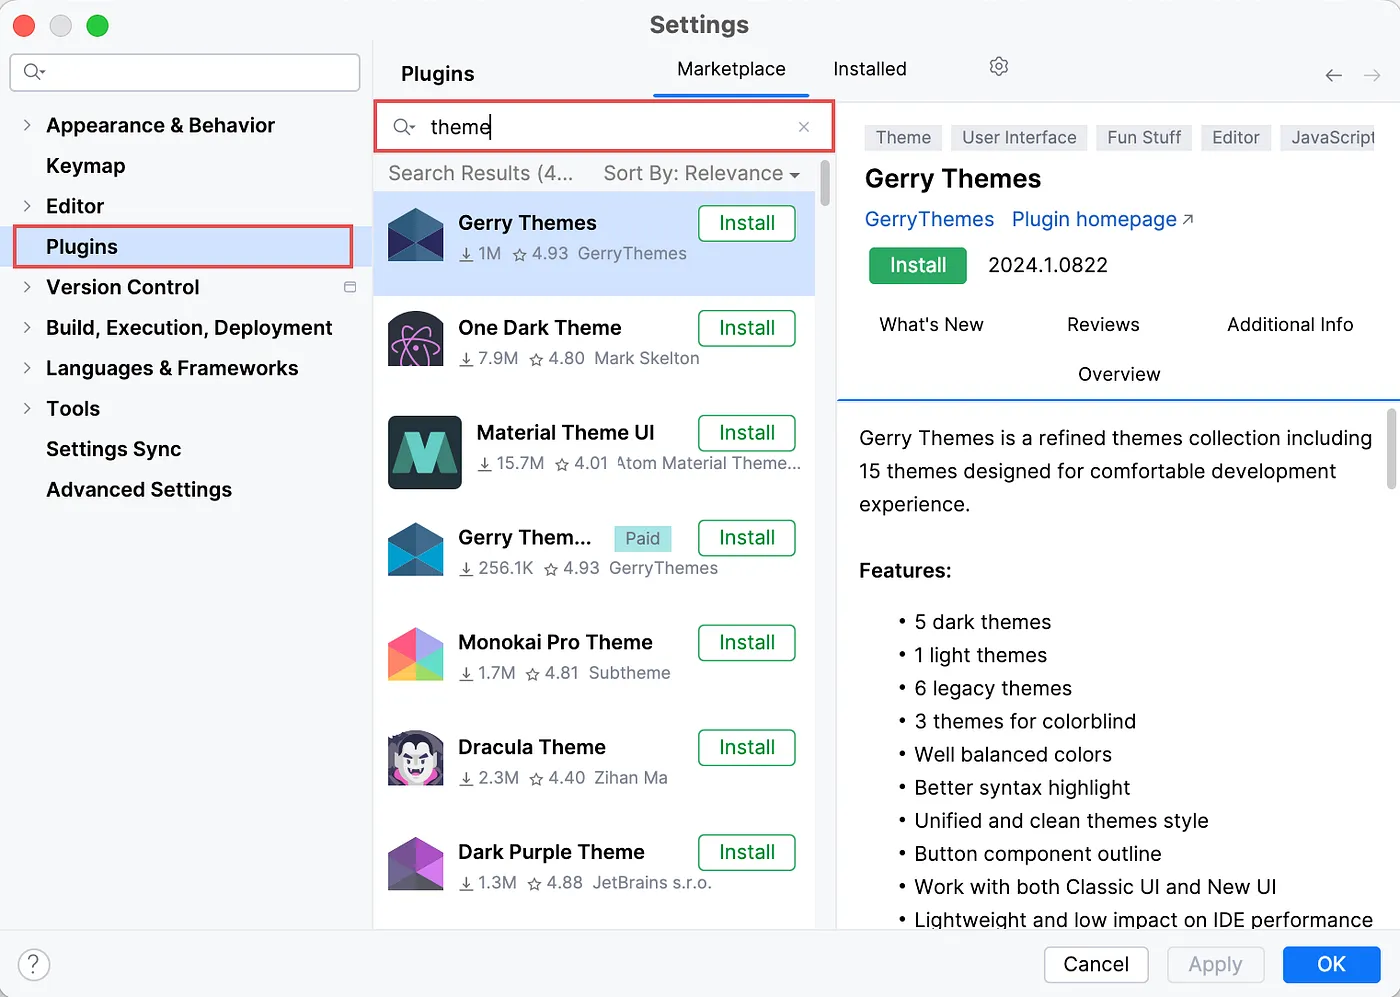This screenshot has height=997, width=1400.
Task: Click the Dark Purple Theme icon
Action: pyautogui.click(x=415, y=864)
